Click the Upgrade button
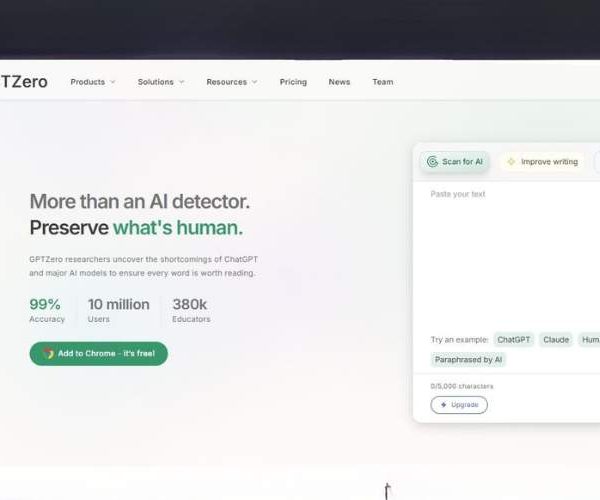 [459, 405]
